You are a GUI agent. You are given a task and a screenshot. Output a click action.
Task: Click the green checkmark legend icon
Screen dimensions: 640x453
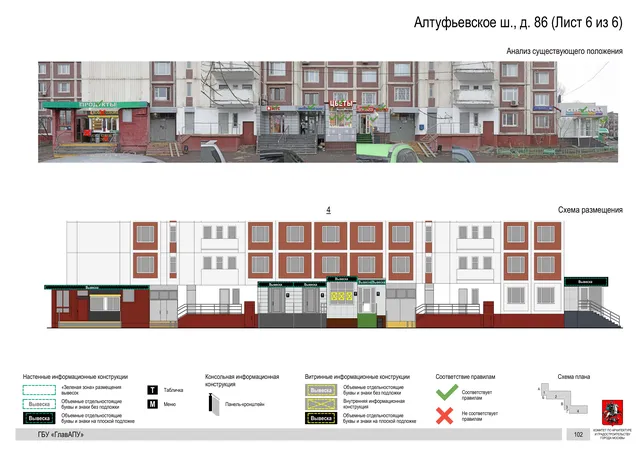(x=447, y=393)
